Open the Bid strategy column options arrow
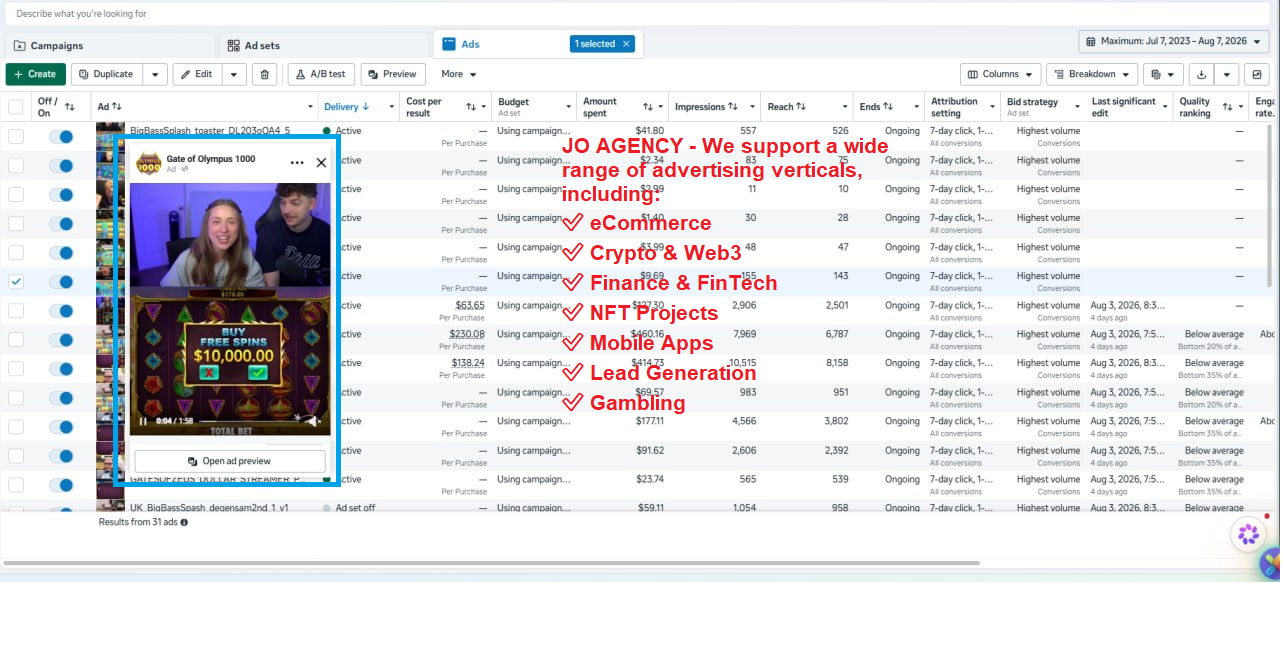The width and height of the screenshot is (1284, 658). [1078, 107]
